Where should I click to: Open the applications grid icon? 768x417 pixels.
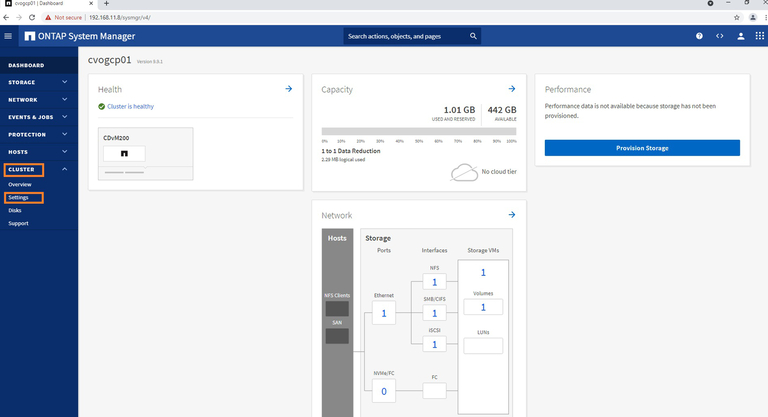760,37
